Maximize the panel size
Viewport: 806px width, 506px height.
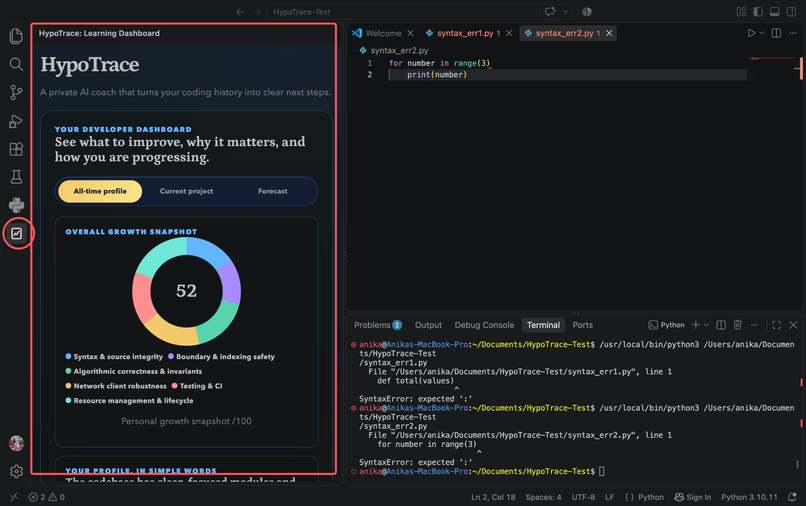[x=777, y=324]
